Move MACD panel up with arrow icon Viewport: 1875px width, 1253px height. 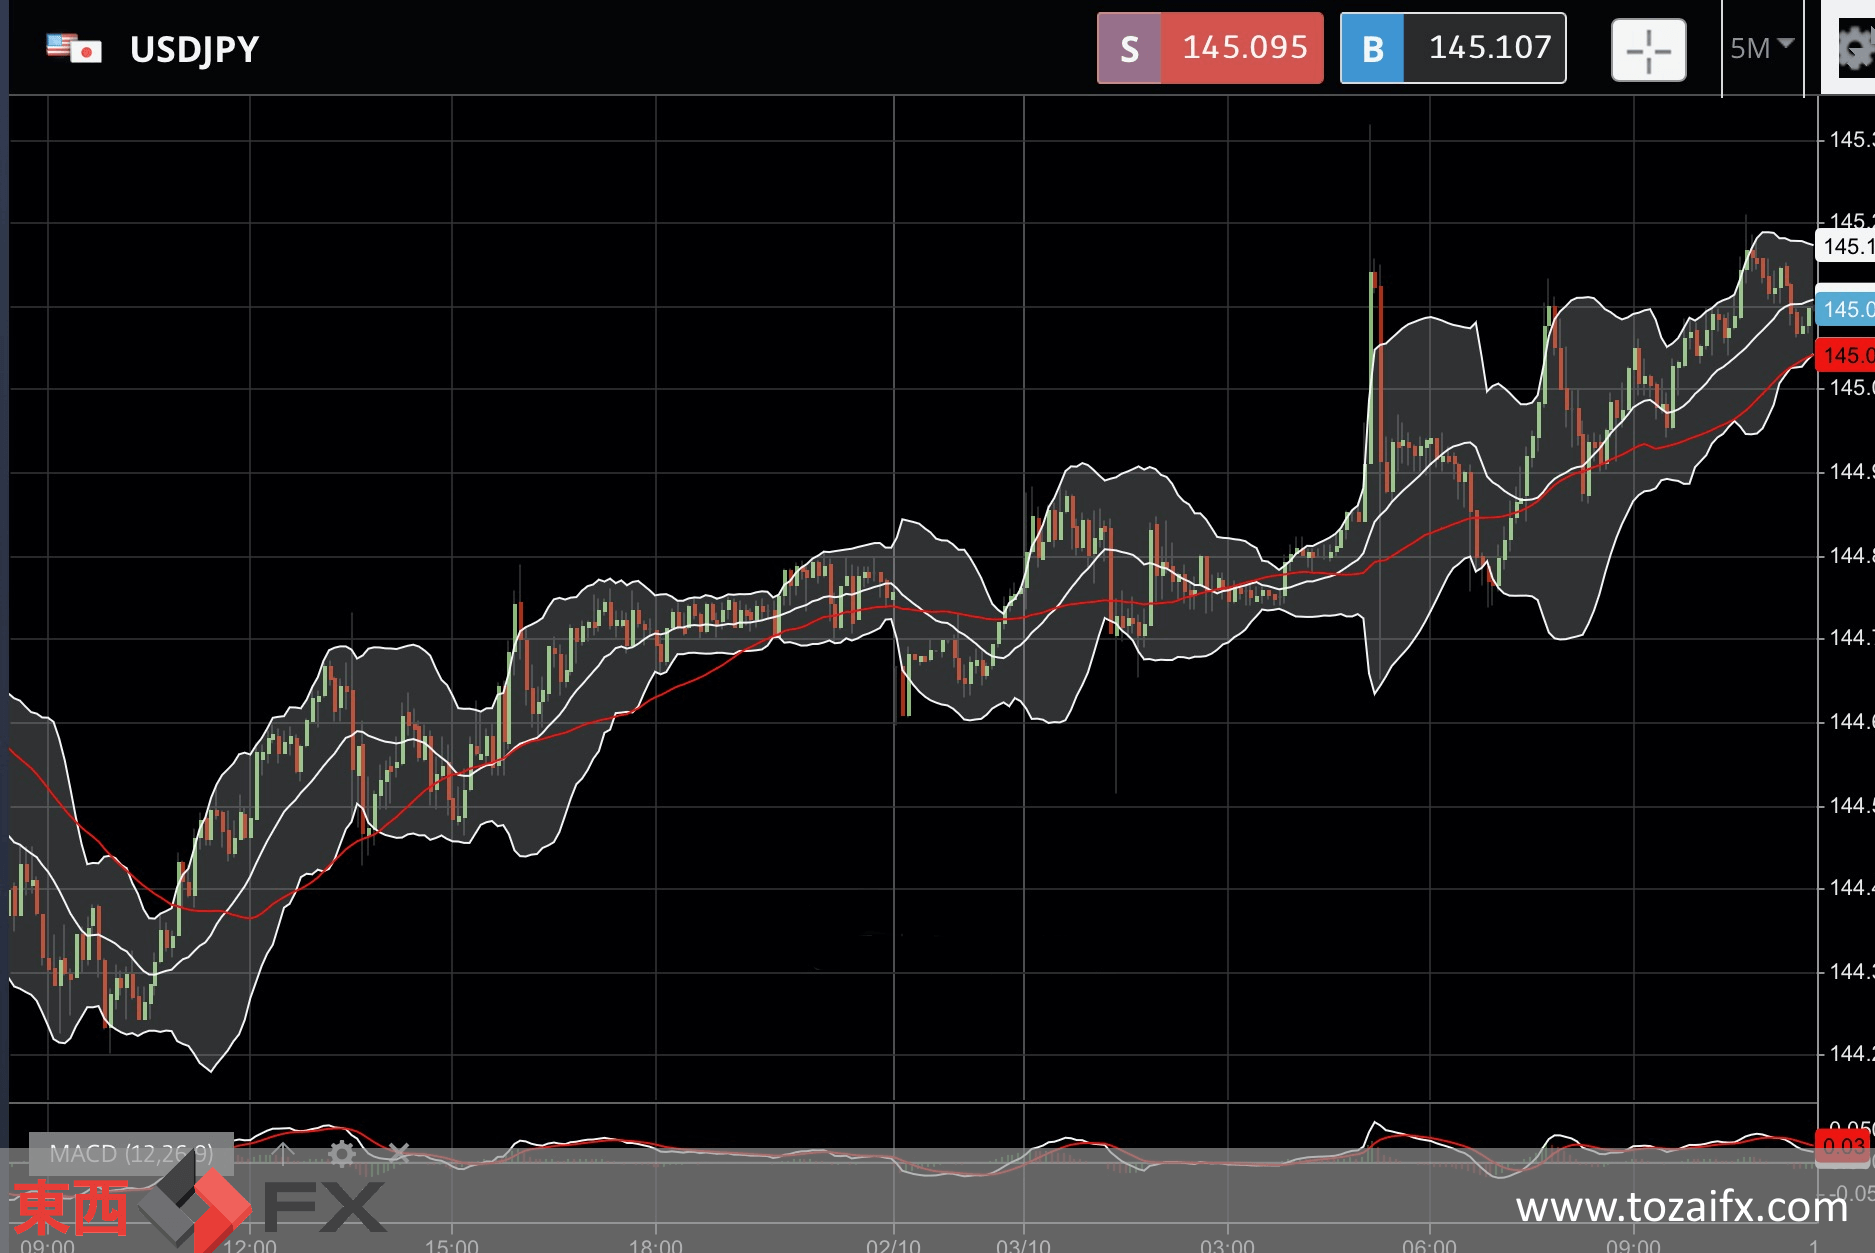[x=283, y=1153]
